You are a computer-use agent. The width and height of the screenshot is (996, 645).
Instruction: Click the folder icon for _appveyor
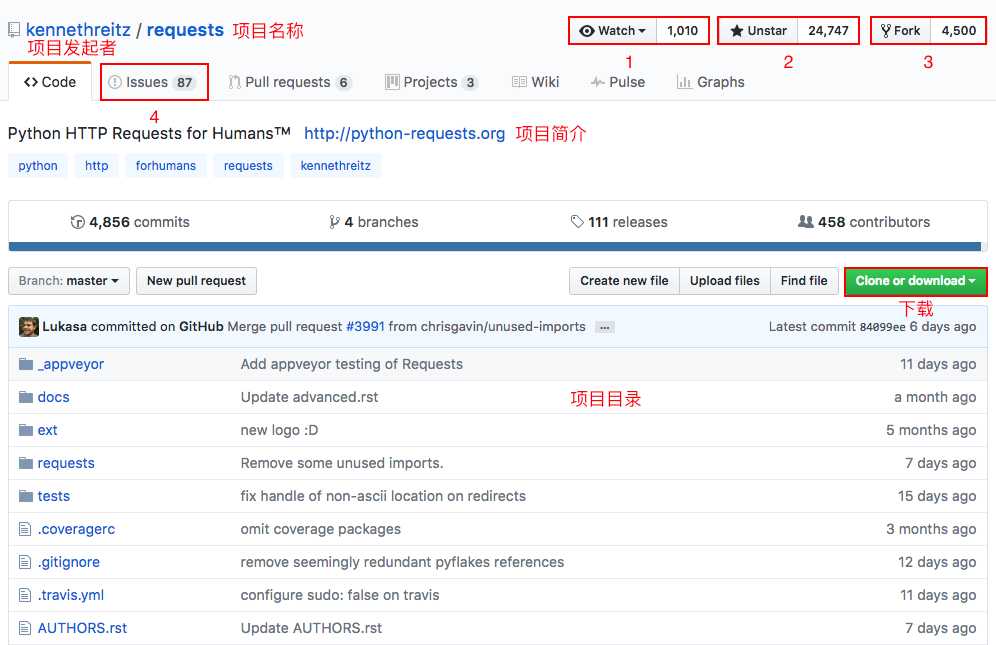tap(25, 364)
